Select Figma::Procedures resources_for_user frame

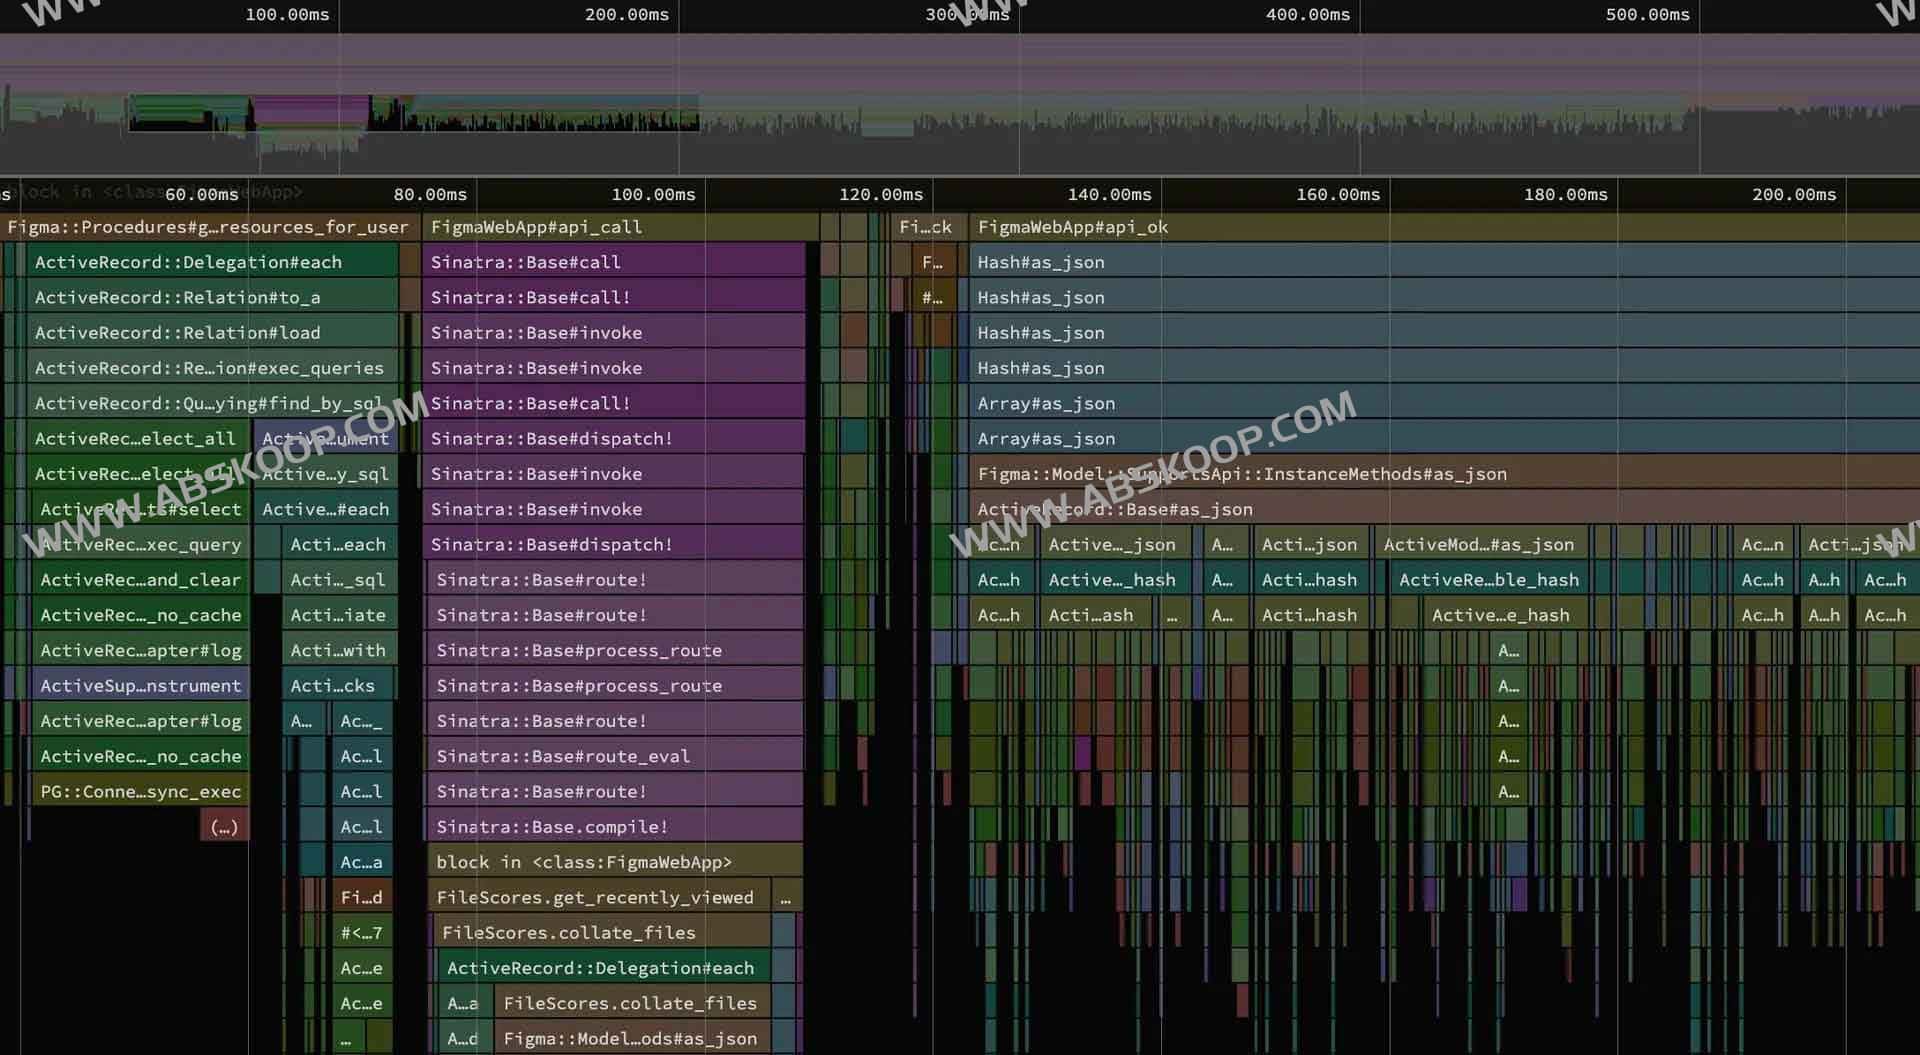tap(208, 227)
